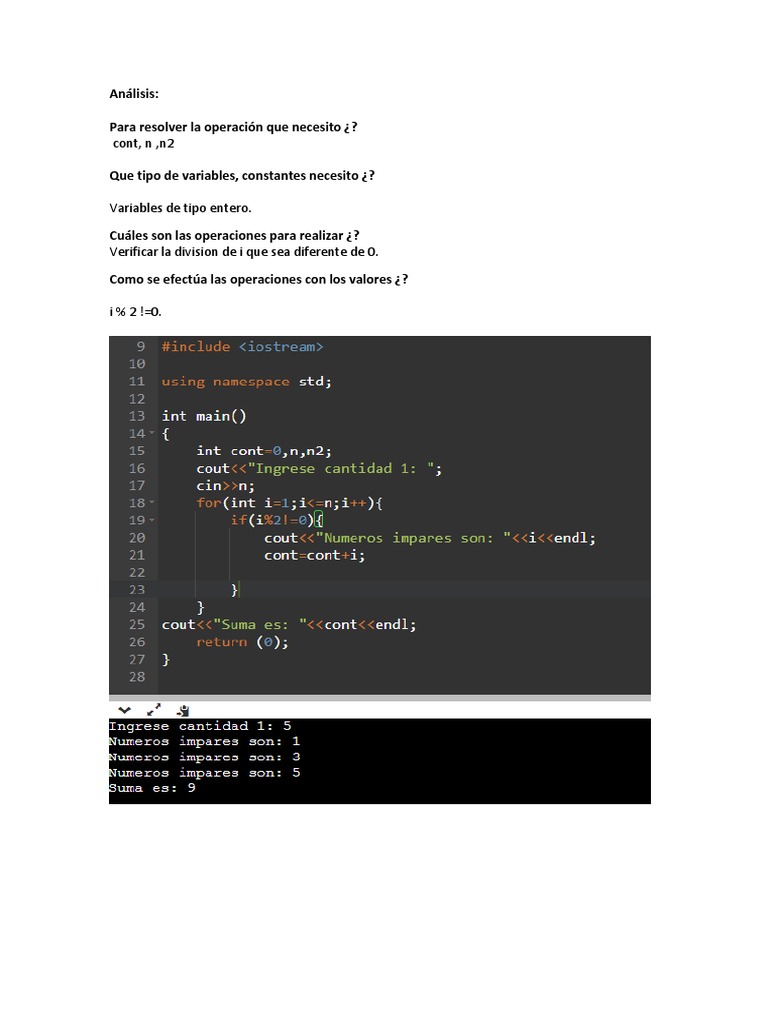Click console line 'Numeros impares son: 5'
The image size is (768, 1024).
pyautogui.click(x=204, y=773)
